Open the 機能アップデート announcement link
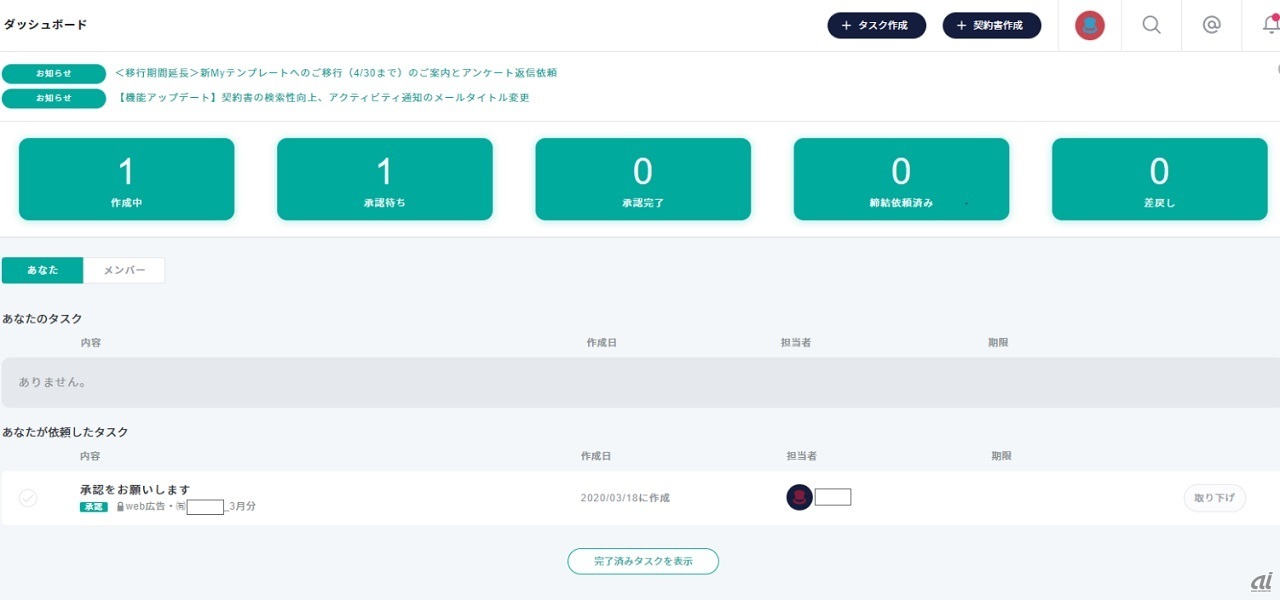Screen dimensions: 1280x600 tap(323, 98)
